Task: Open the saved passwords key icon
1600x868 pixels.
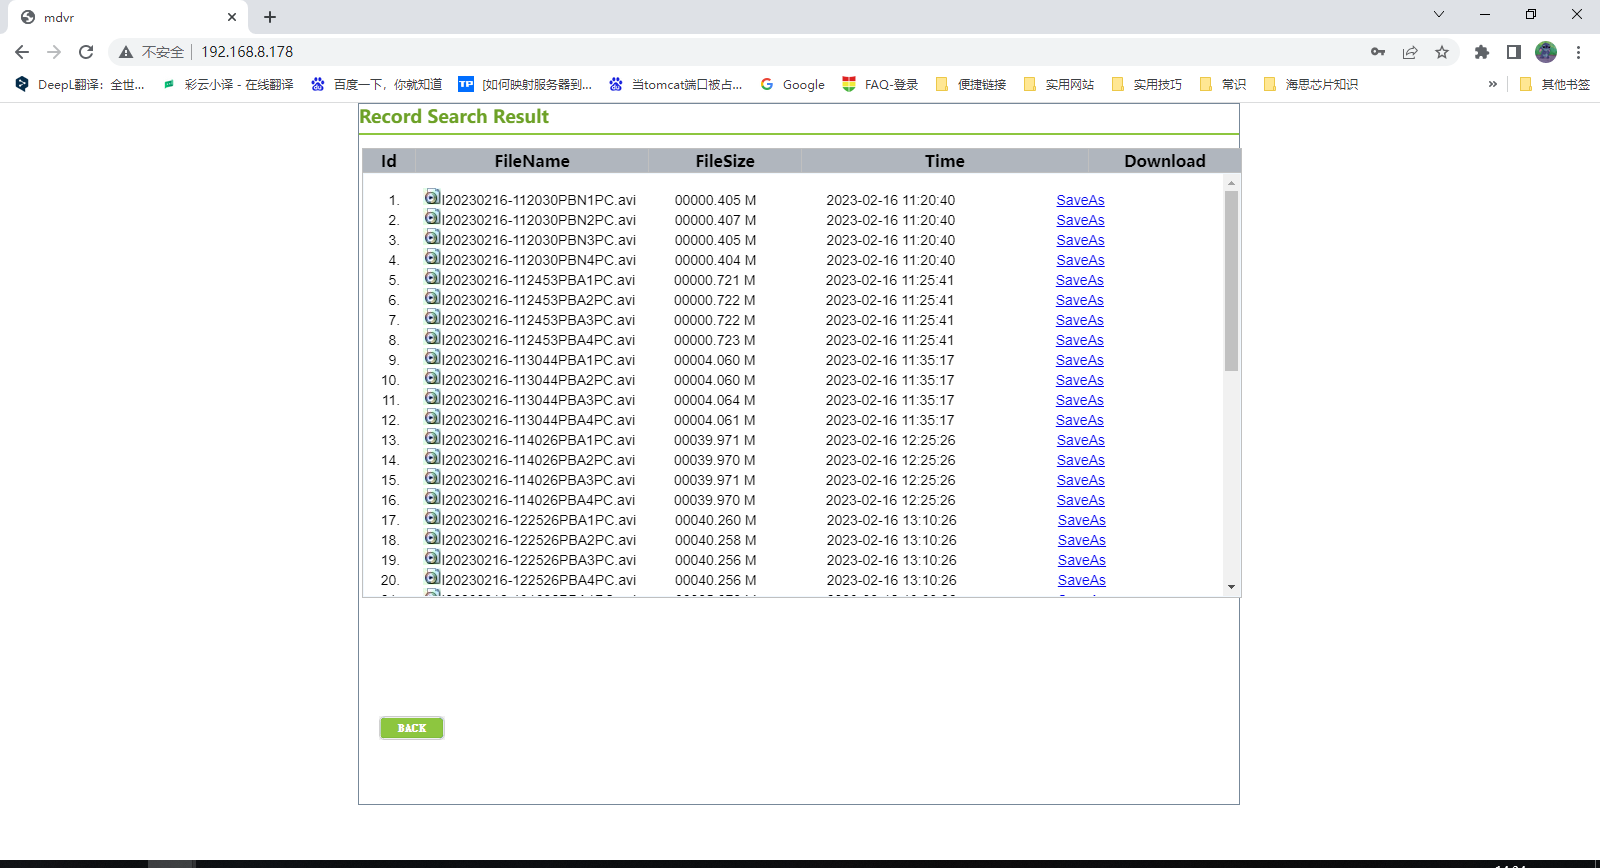Action: 1378,52
